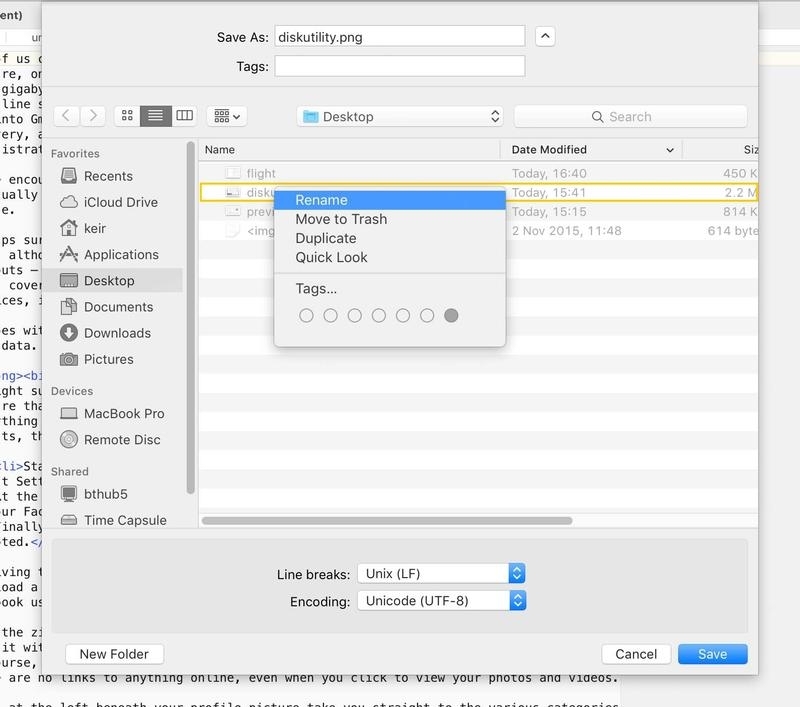Viewport: 800px width, 707px height.
Task: Open the Desktop location dropdown
Action: [399, 117]
